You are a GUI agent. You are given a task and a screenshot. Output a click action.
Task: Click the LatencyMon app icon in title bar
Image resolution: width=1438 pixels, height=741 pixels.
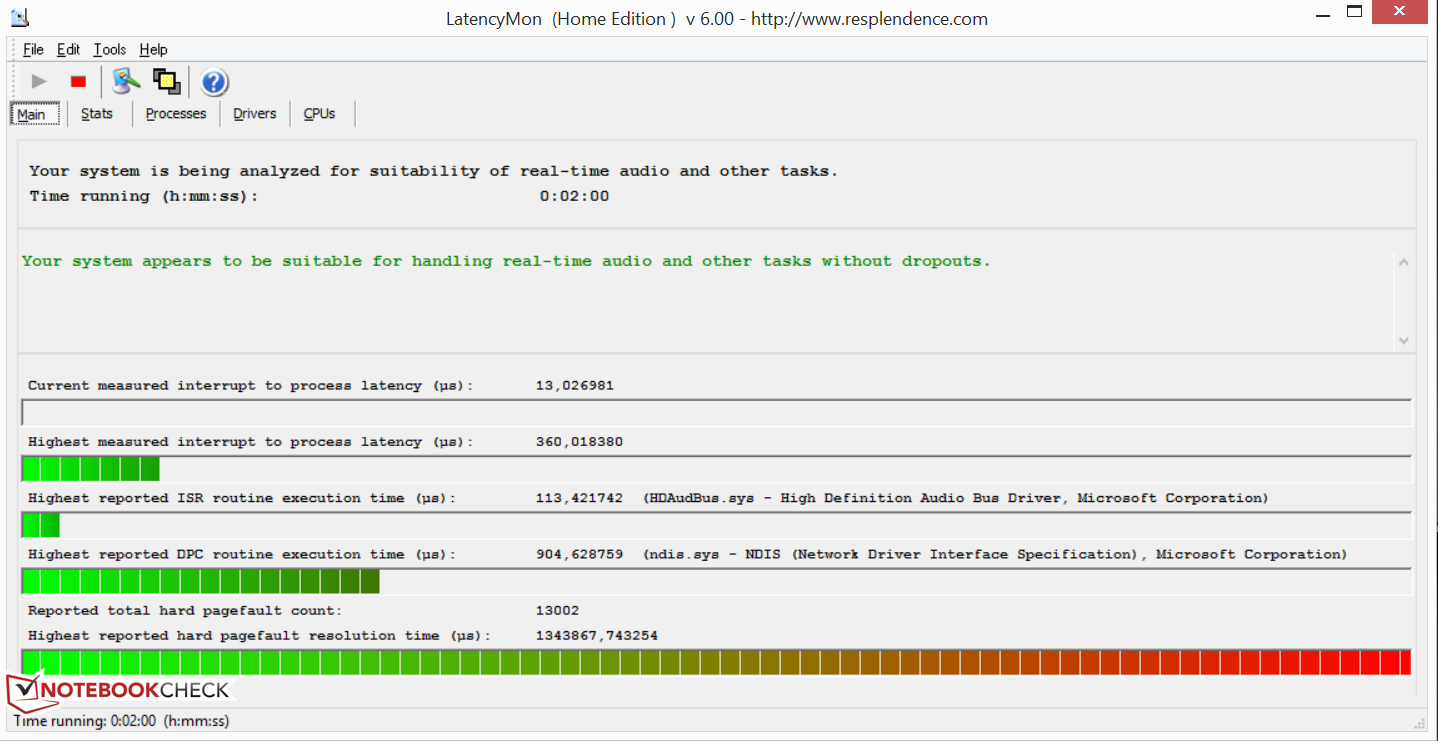click(20, 18)
